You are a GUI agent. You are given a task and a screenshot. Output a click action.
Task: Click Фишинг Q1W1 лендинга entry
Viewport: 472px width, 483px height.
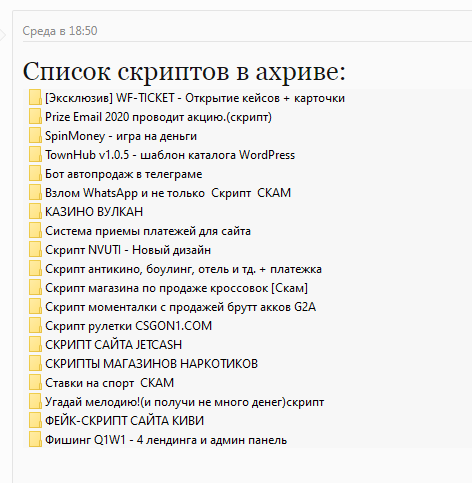click(x=166, y=440)
